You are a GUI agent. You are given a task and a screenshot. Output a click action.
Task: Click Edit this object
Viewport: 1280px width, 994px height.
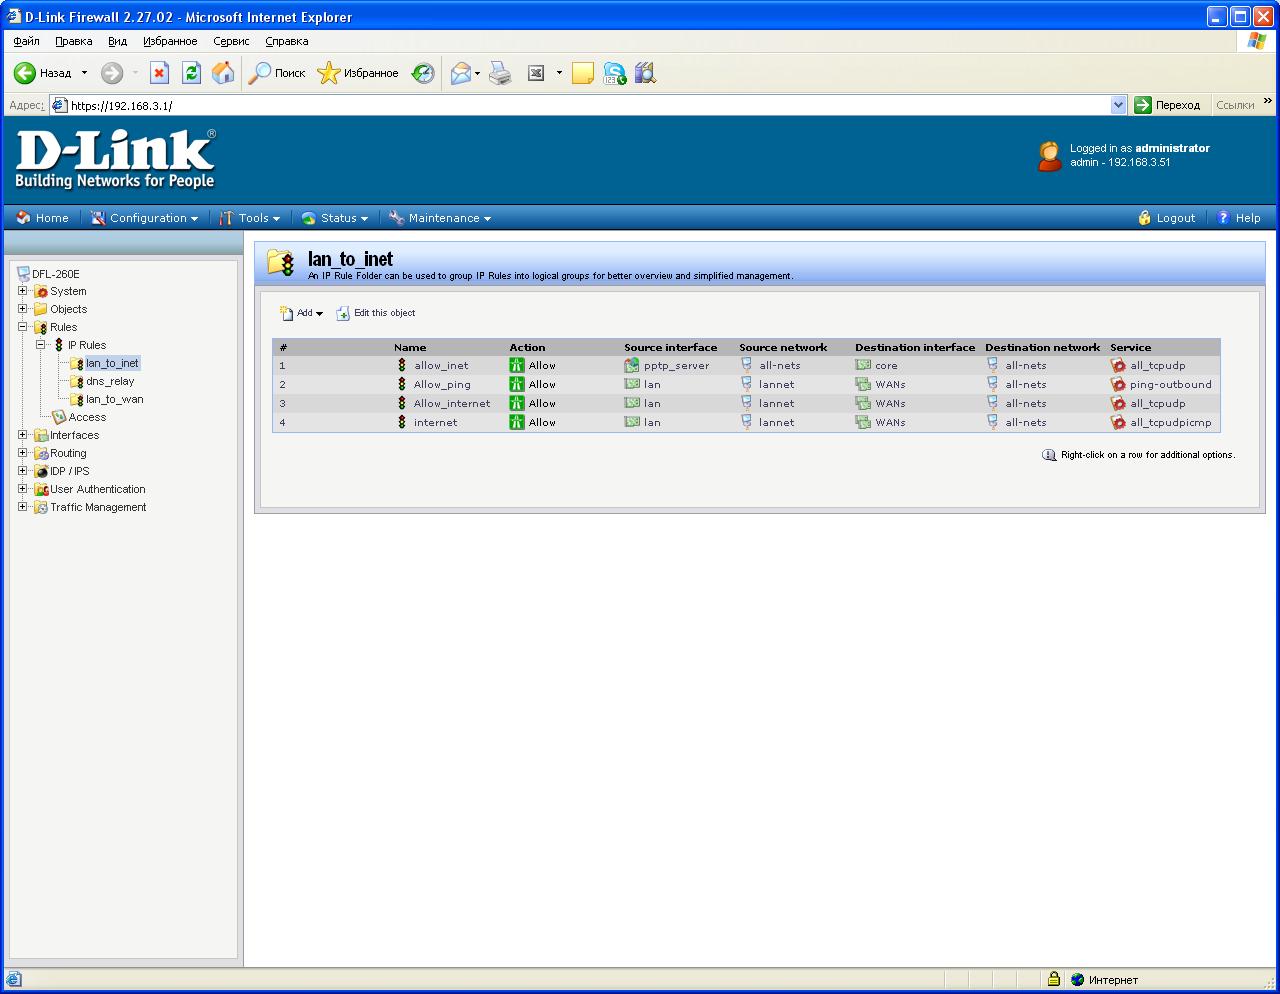[376, 313]
